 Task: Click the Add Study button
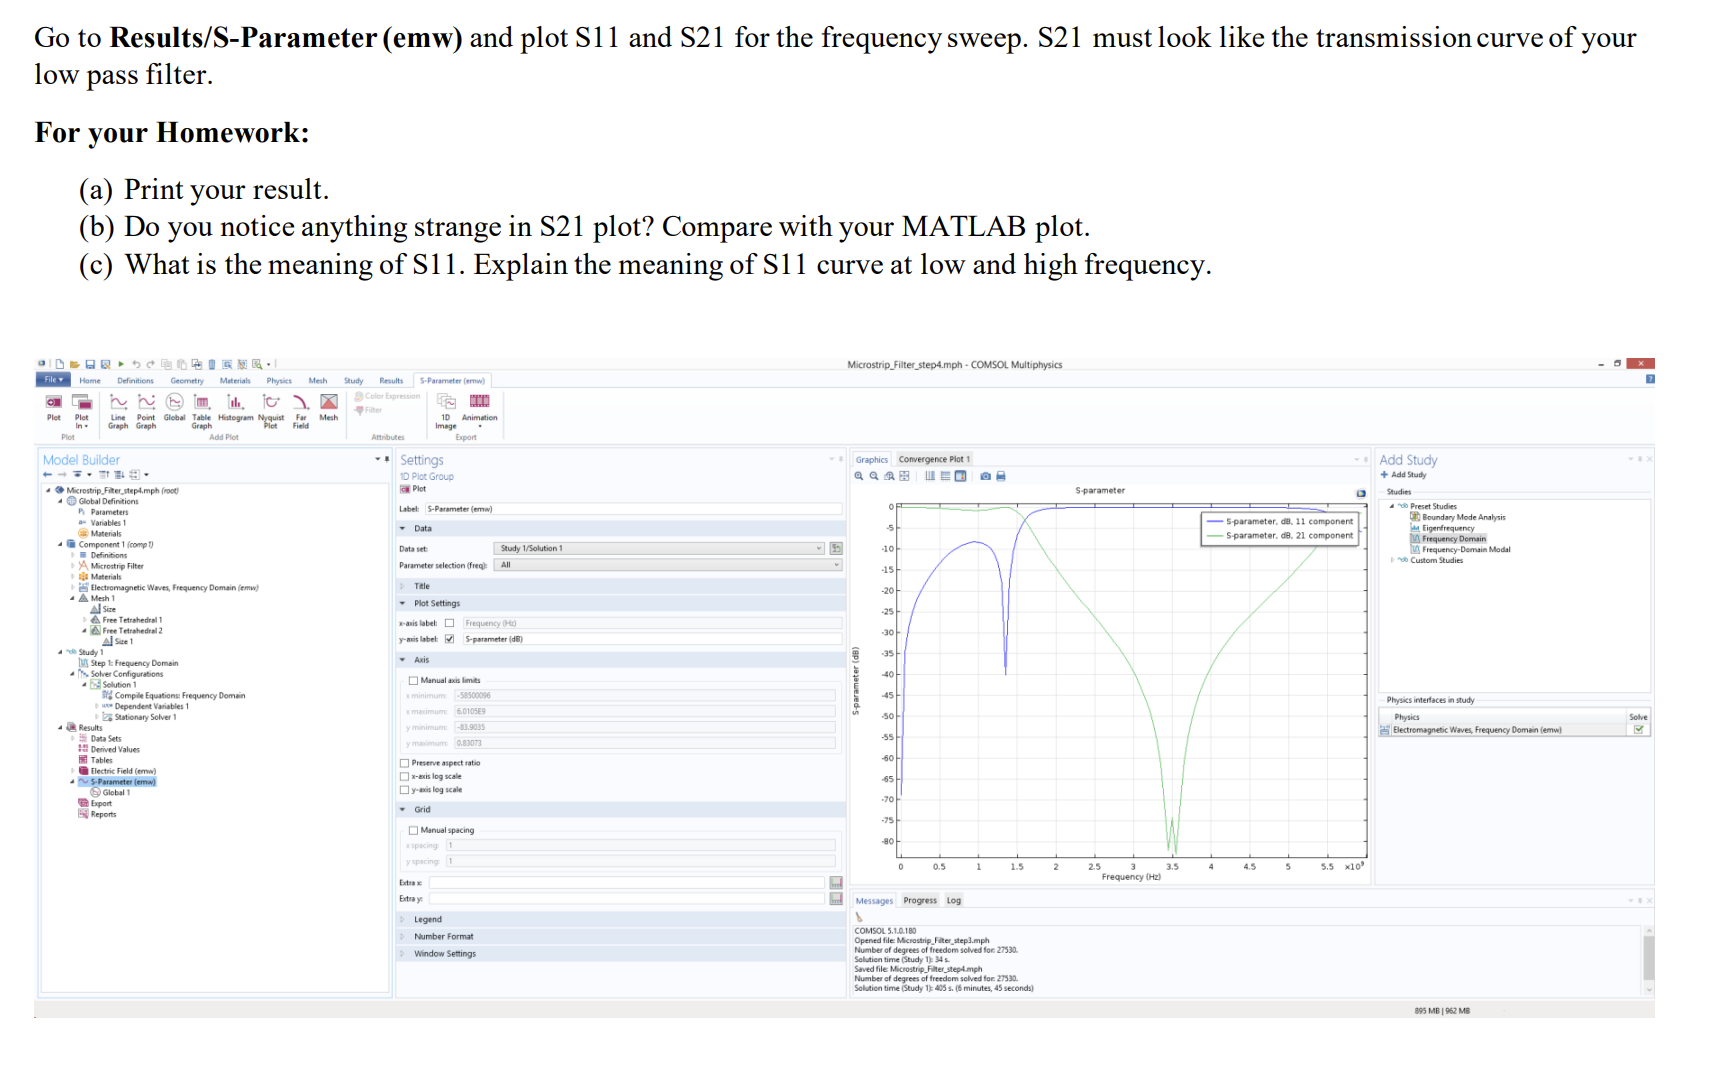1409,474
